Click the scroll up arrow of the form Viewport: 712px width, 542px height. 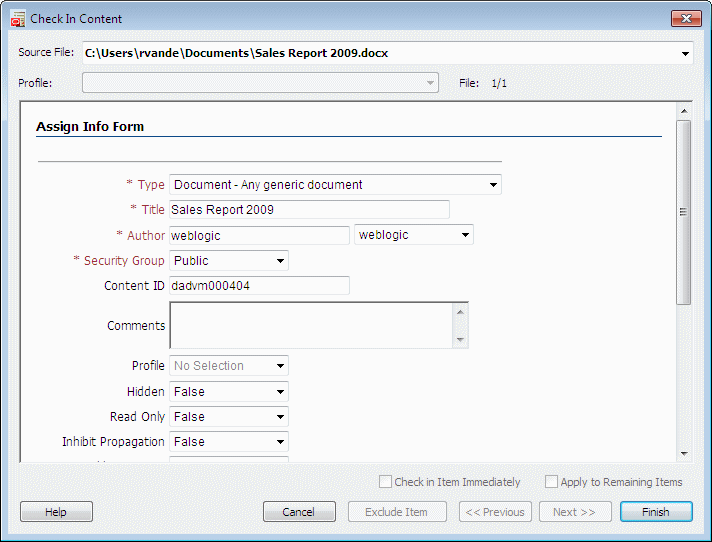point(684,111)
